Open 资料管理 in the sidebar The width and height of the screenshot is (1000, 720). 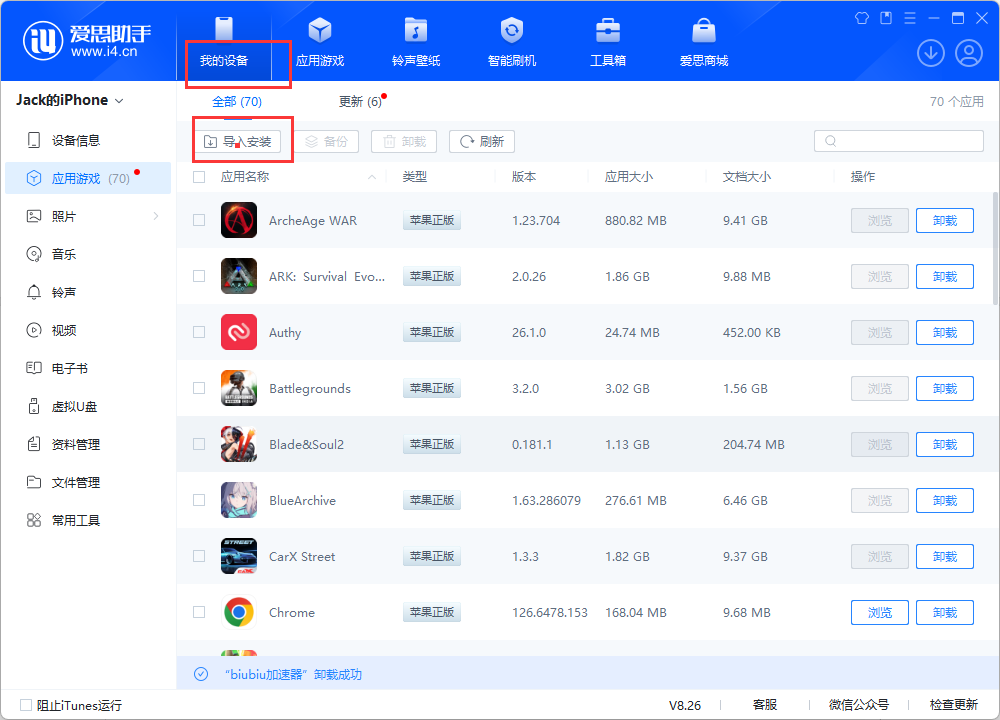[88, 444]
